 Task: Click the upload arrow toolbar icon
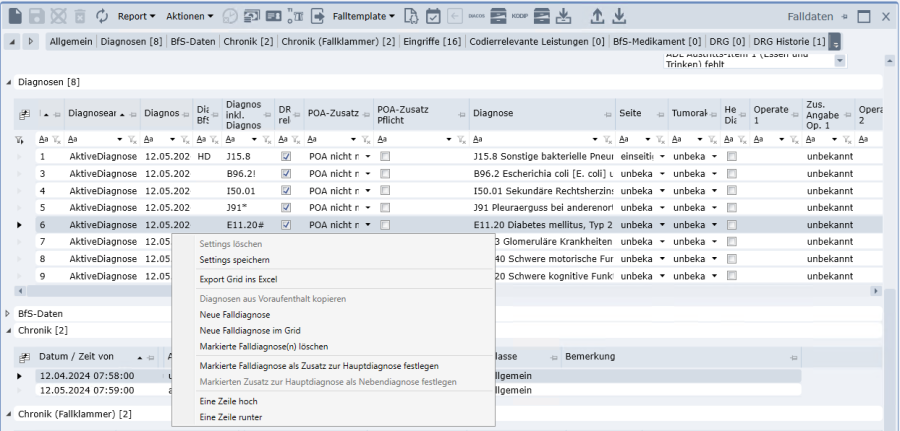click(x=597, y=16)
